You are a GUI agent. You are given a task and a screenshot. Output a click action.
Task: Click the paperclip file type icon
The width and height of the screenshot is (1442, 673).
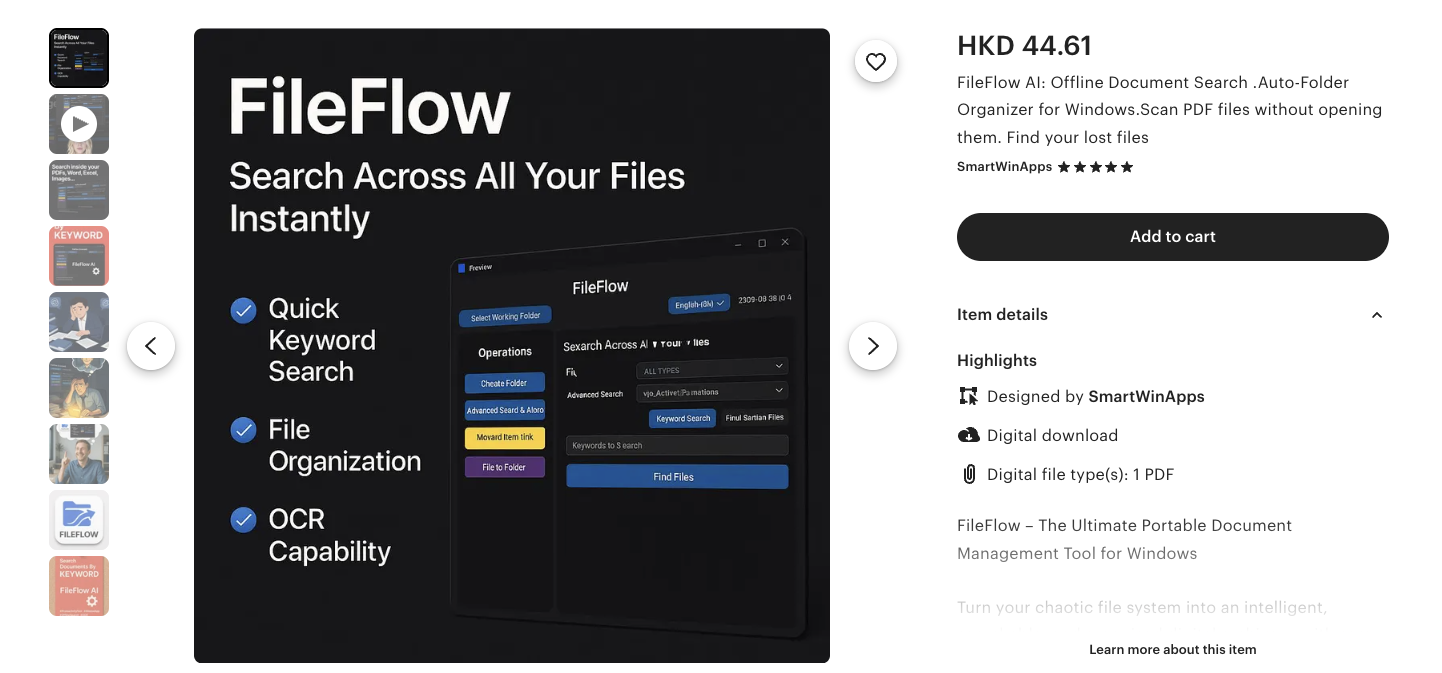(x=968, y=474)
